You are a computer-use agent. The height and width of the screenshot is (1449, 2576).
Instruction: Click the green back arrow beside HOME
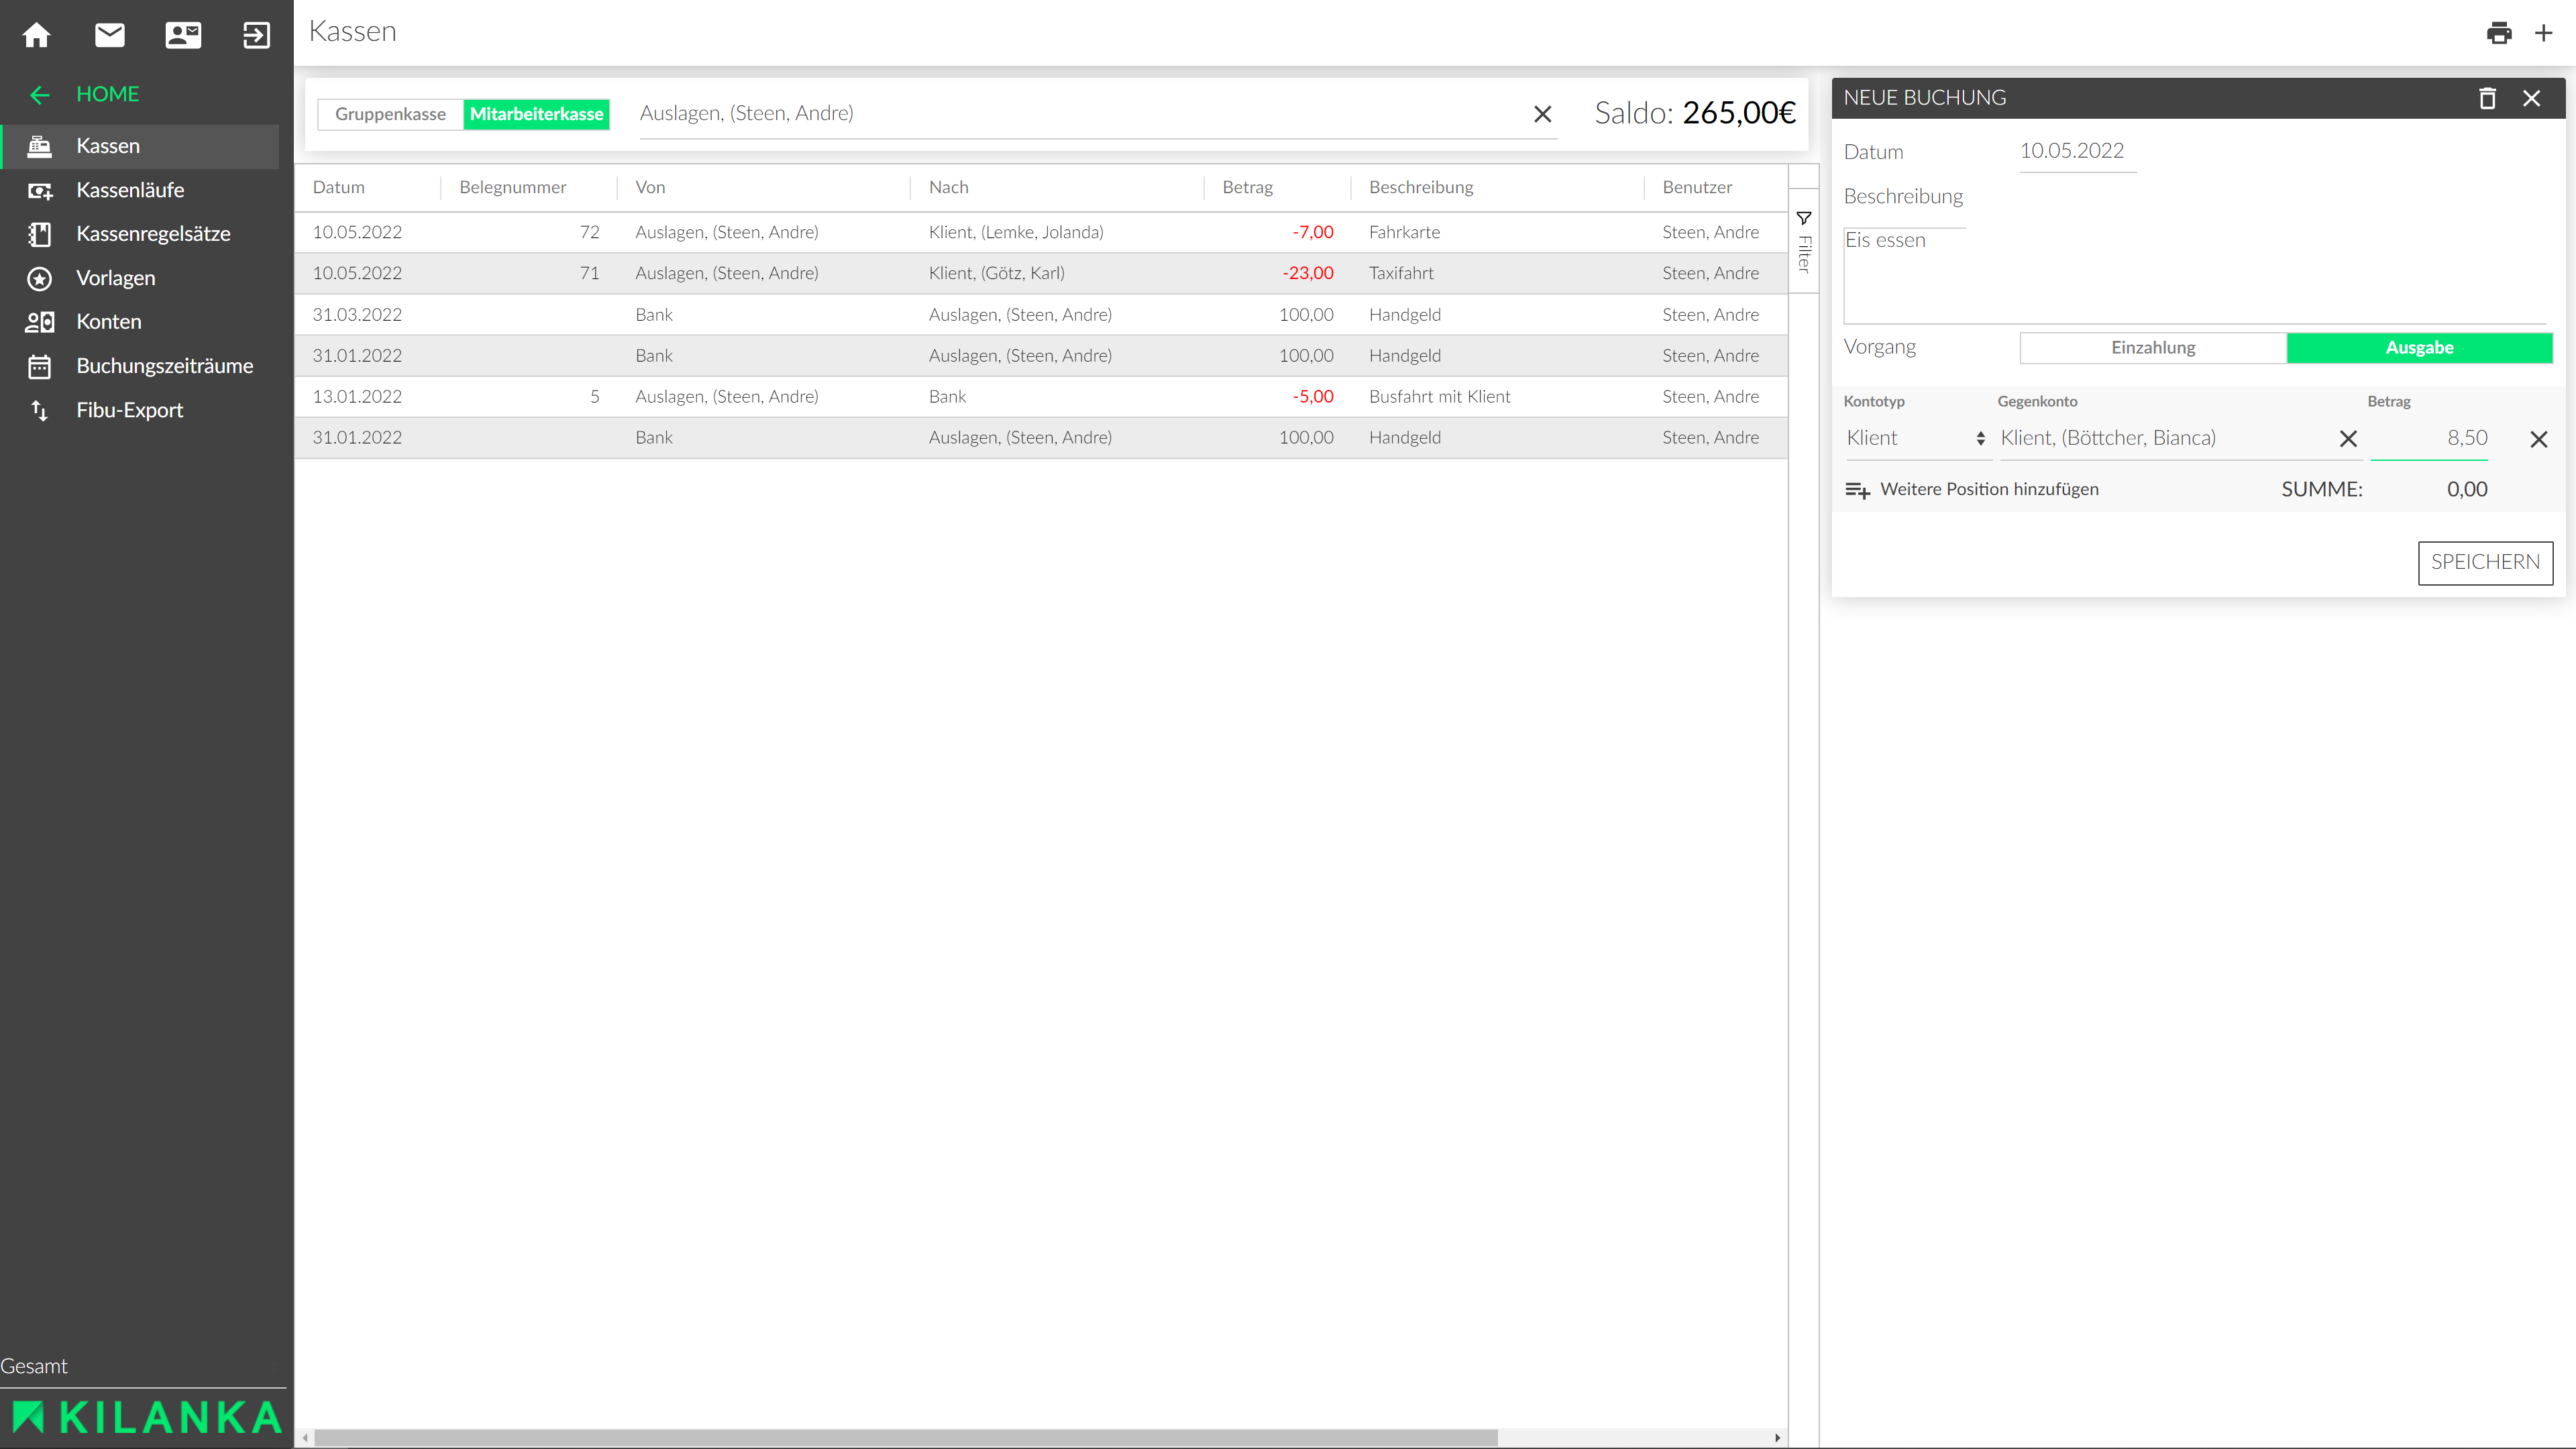[40, 95]
